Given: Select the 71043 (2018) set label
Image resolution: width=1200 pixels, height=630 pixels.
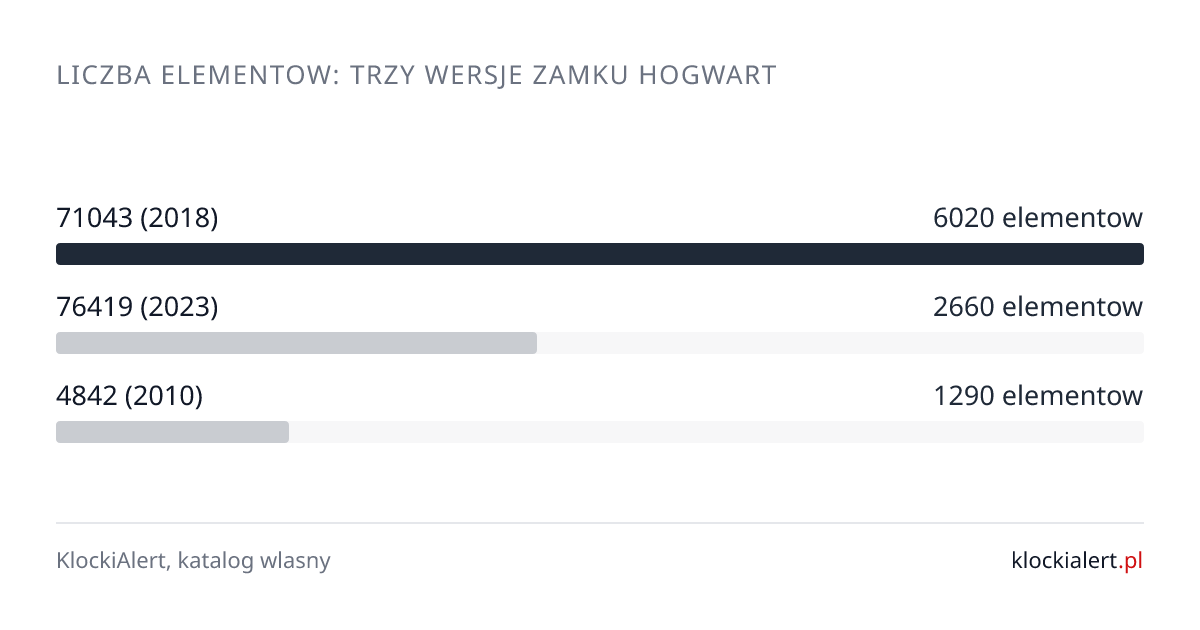Looking at the screenshot, I should click(137, 218).
